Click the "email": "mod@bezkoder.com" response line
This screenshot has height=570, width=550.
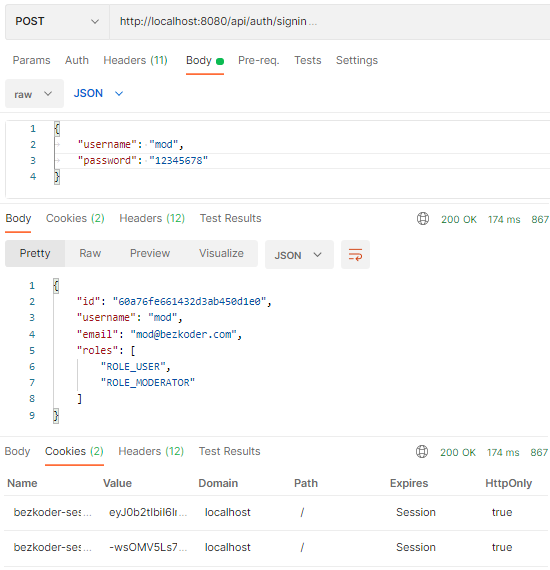(x=159, y=334)
